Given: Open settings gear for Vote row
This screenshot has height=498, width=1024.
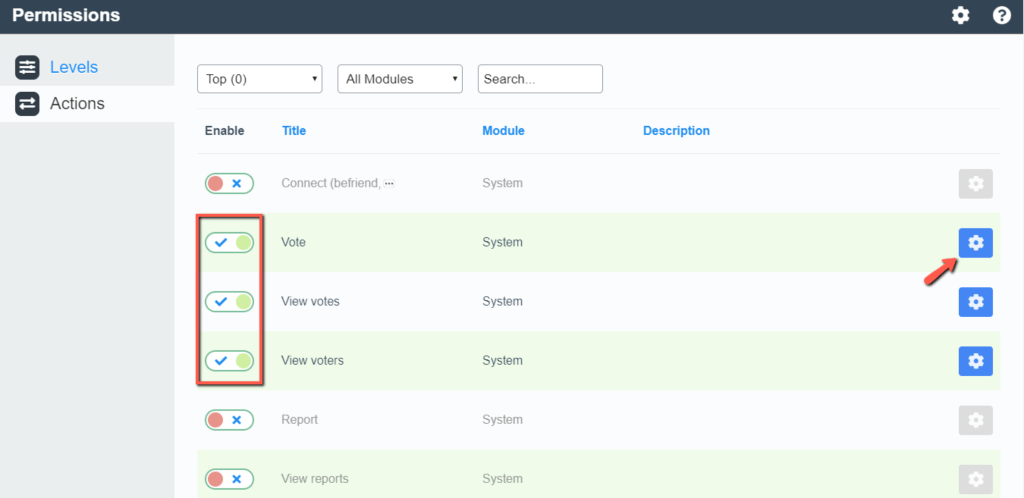Looking at the screenshot, I should (x=976, y=243).
